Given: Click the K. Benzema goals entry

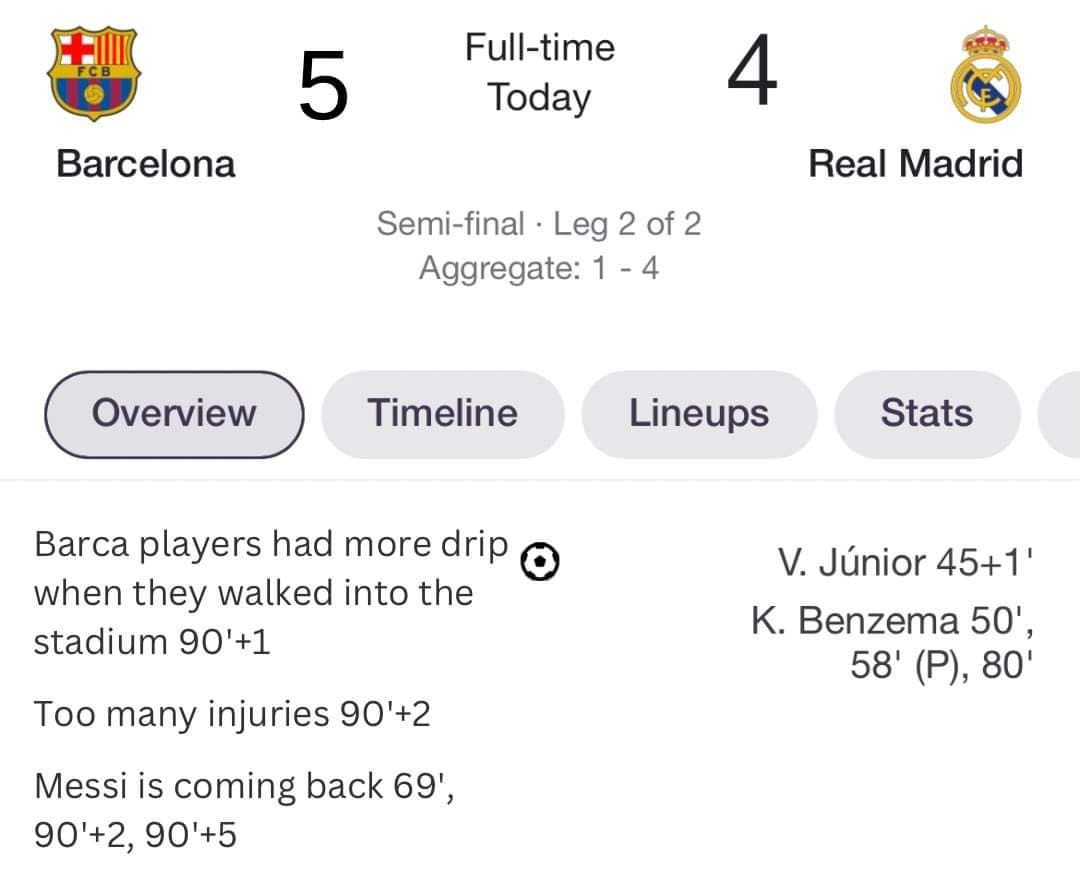Looking at the screenshot, I should (x=893, y=642).
